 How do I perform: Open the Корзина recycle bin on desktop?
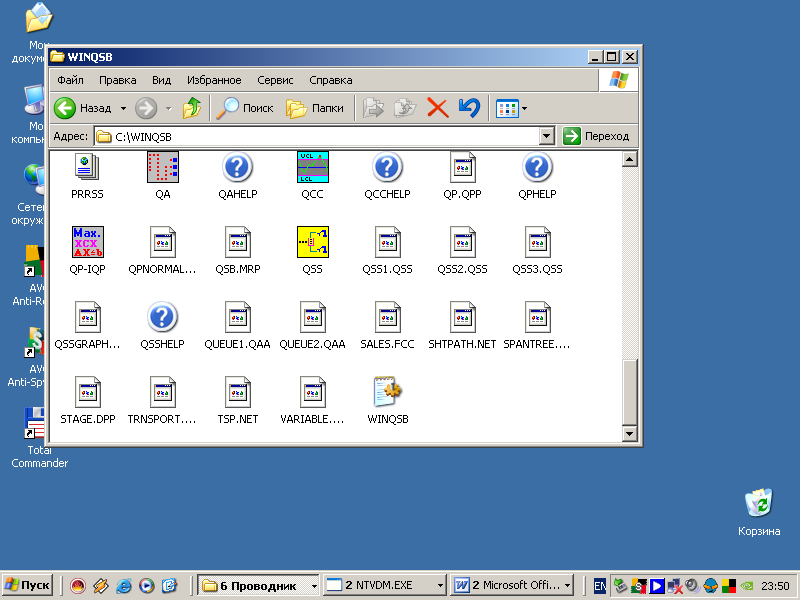tap(759, 512)
